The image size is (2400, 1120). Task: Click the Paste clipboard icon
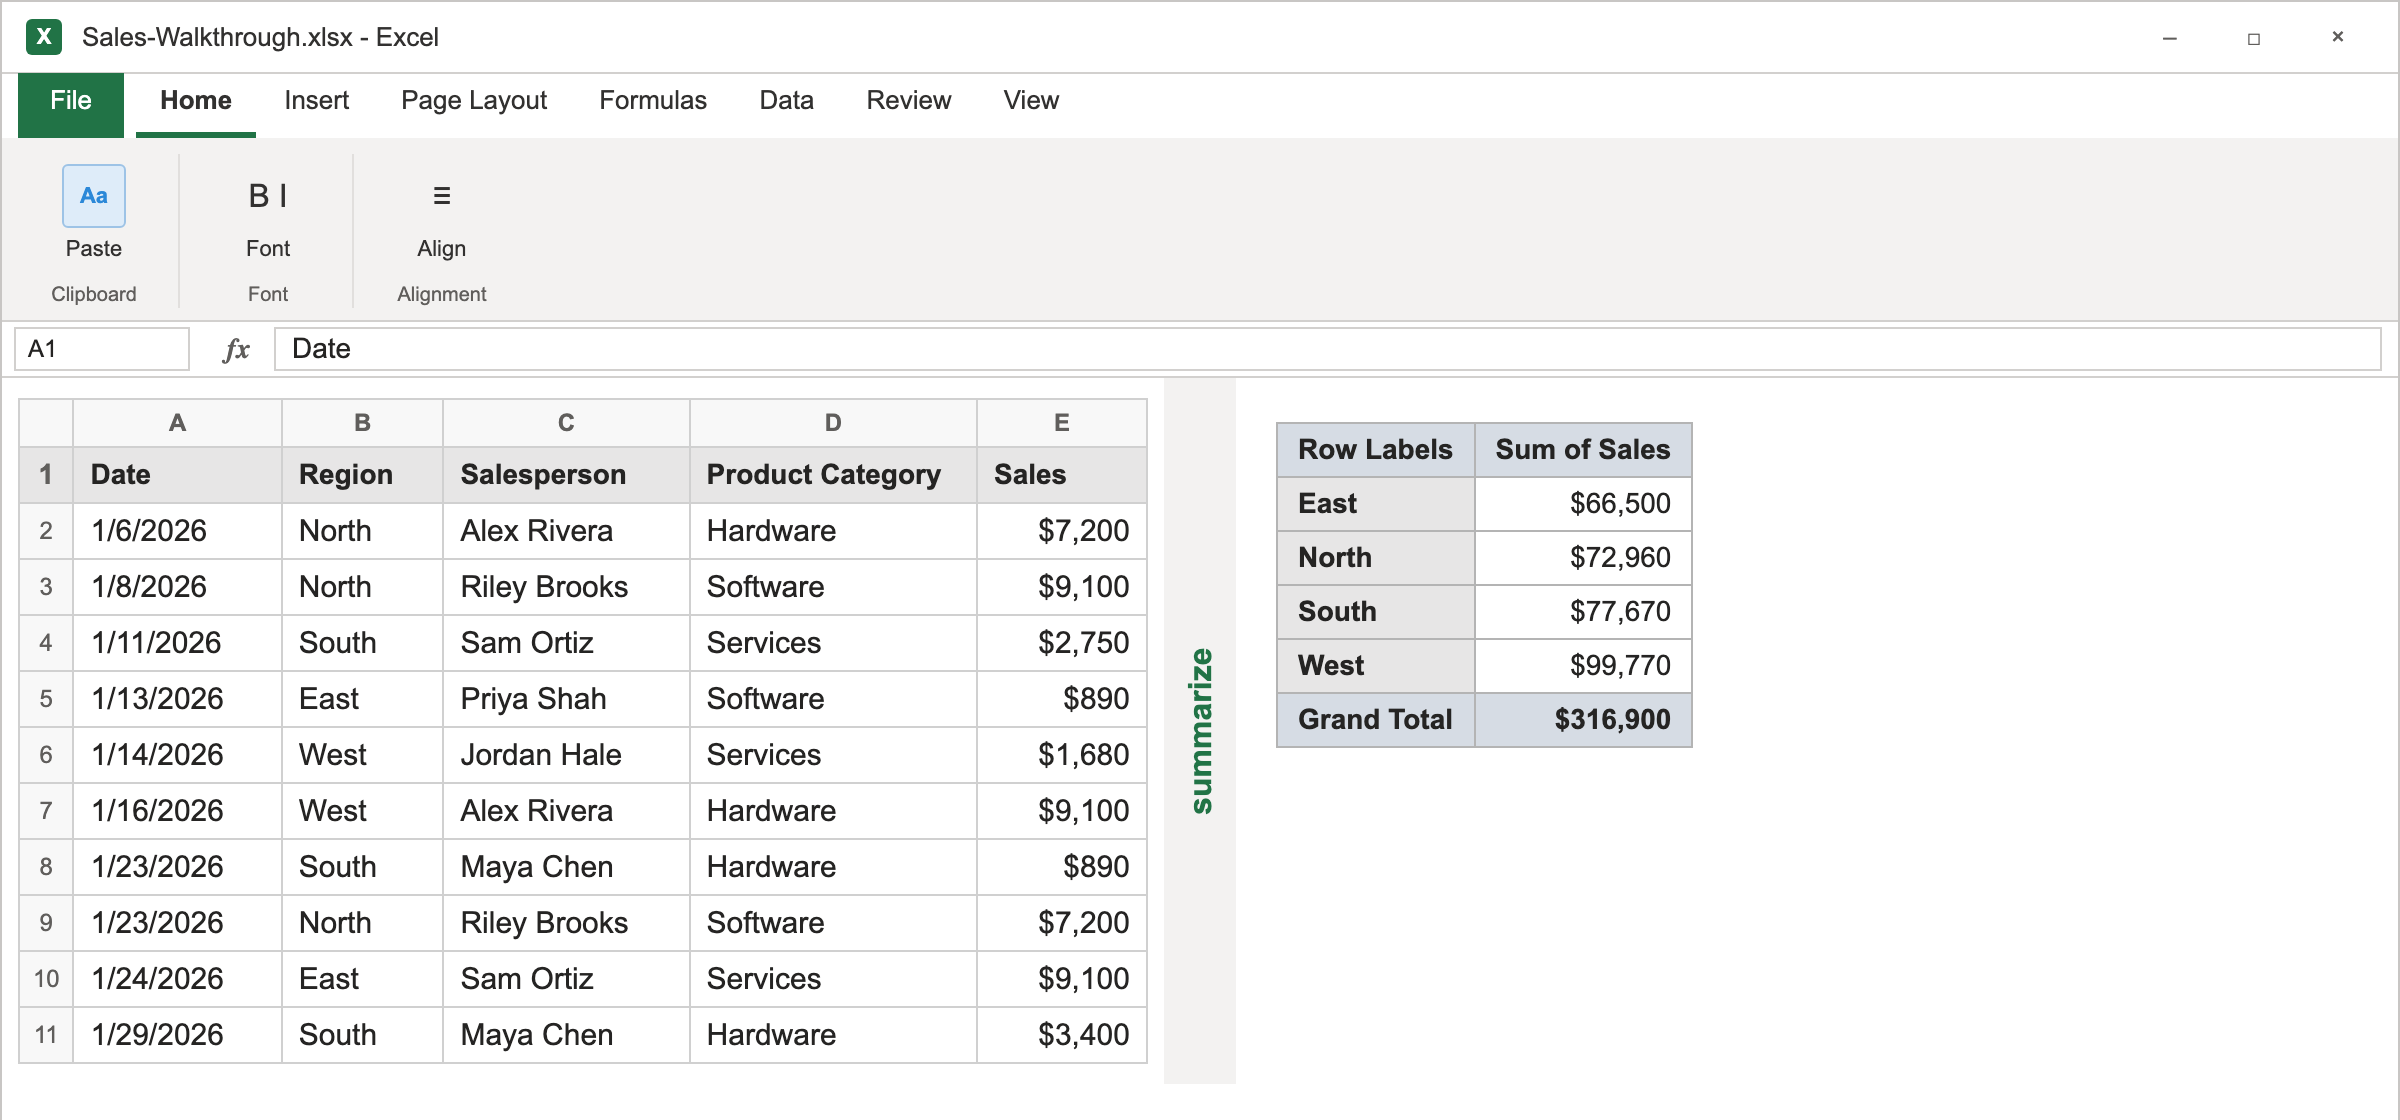point(93,196)
